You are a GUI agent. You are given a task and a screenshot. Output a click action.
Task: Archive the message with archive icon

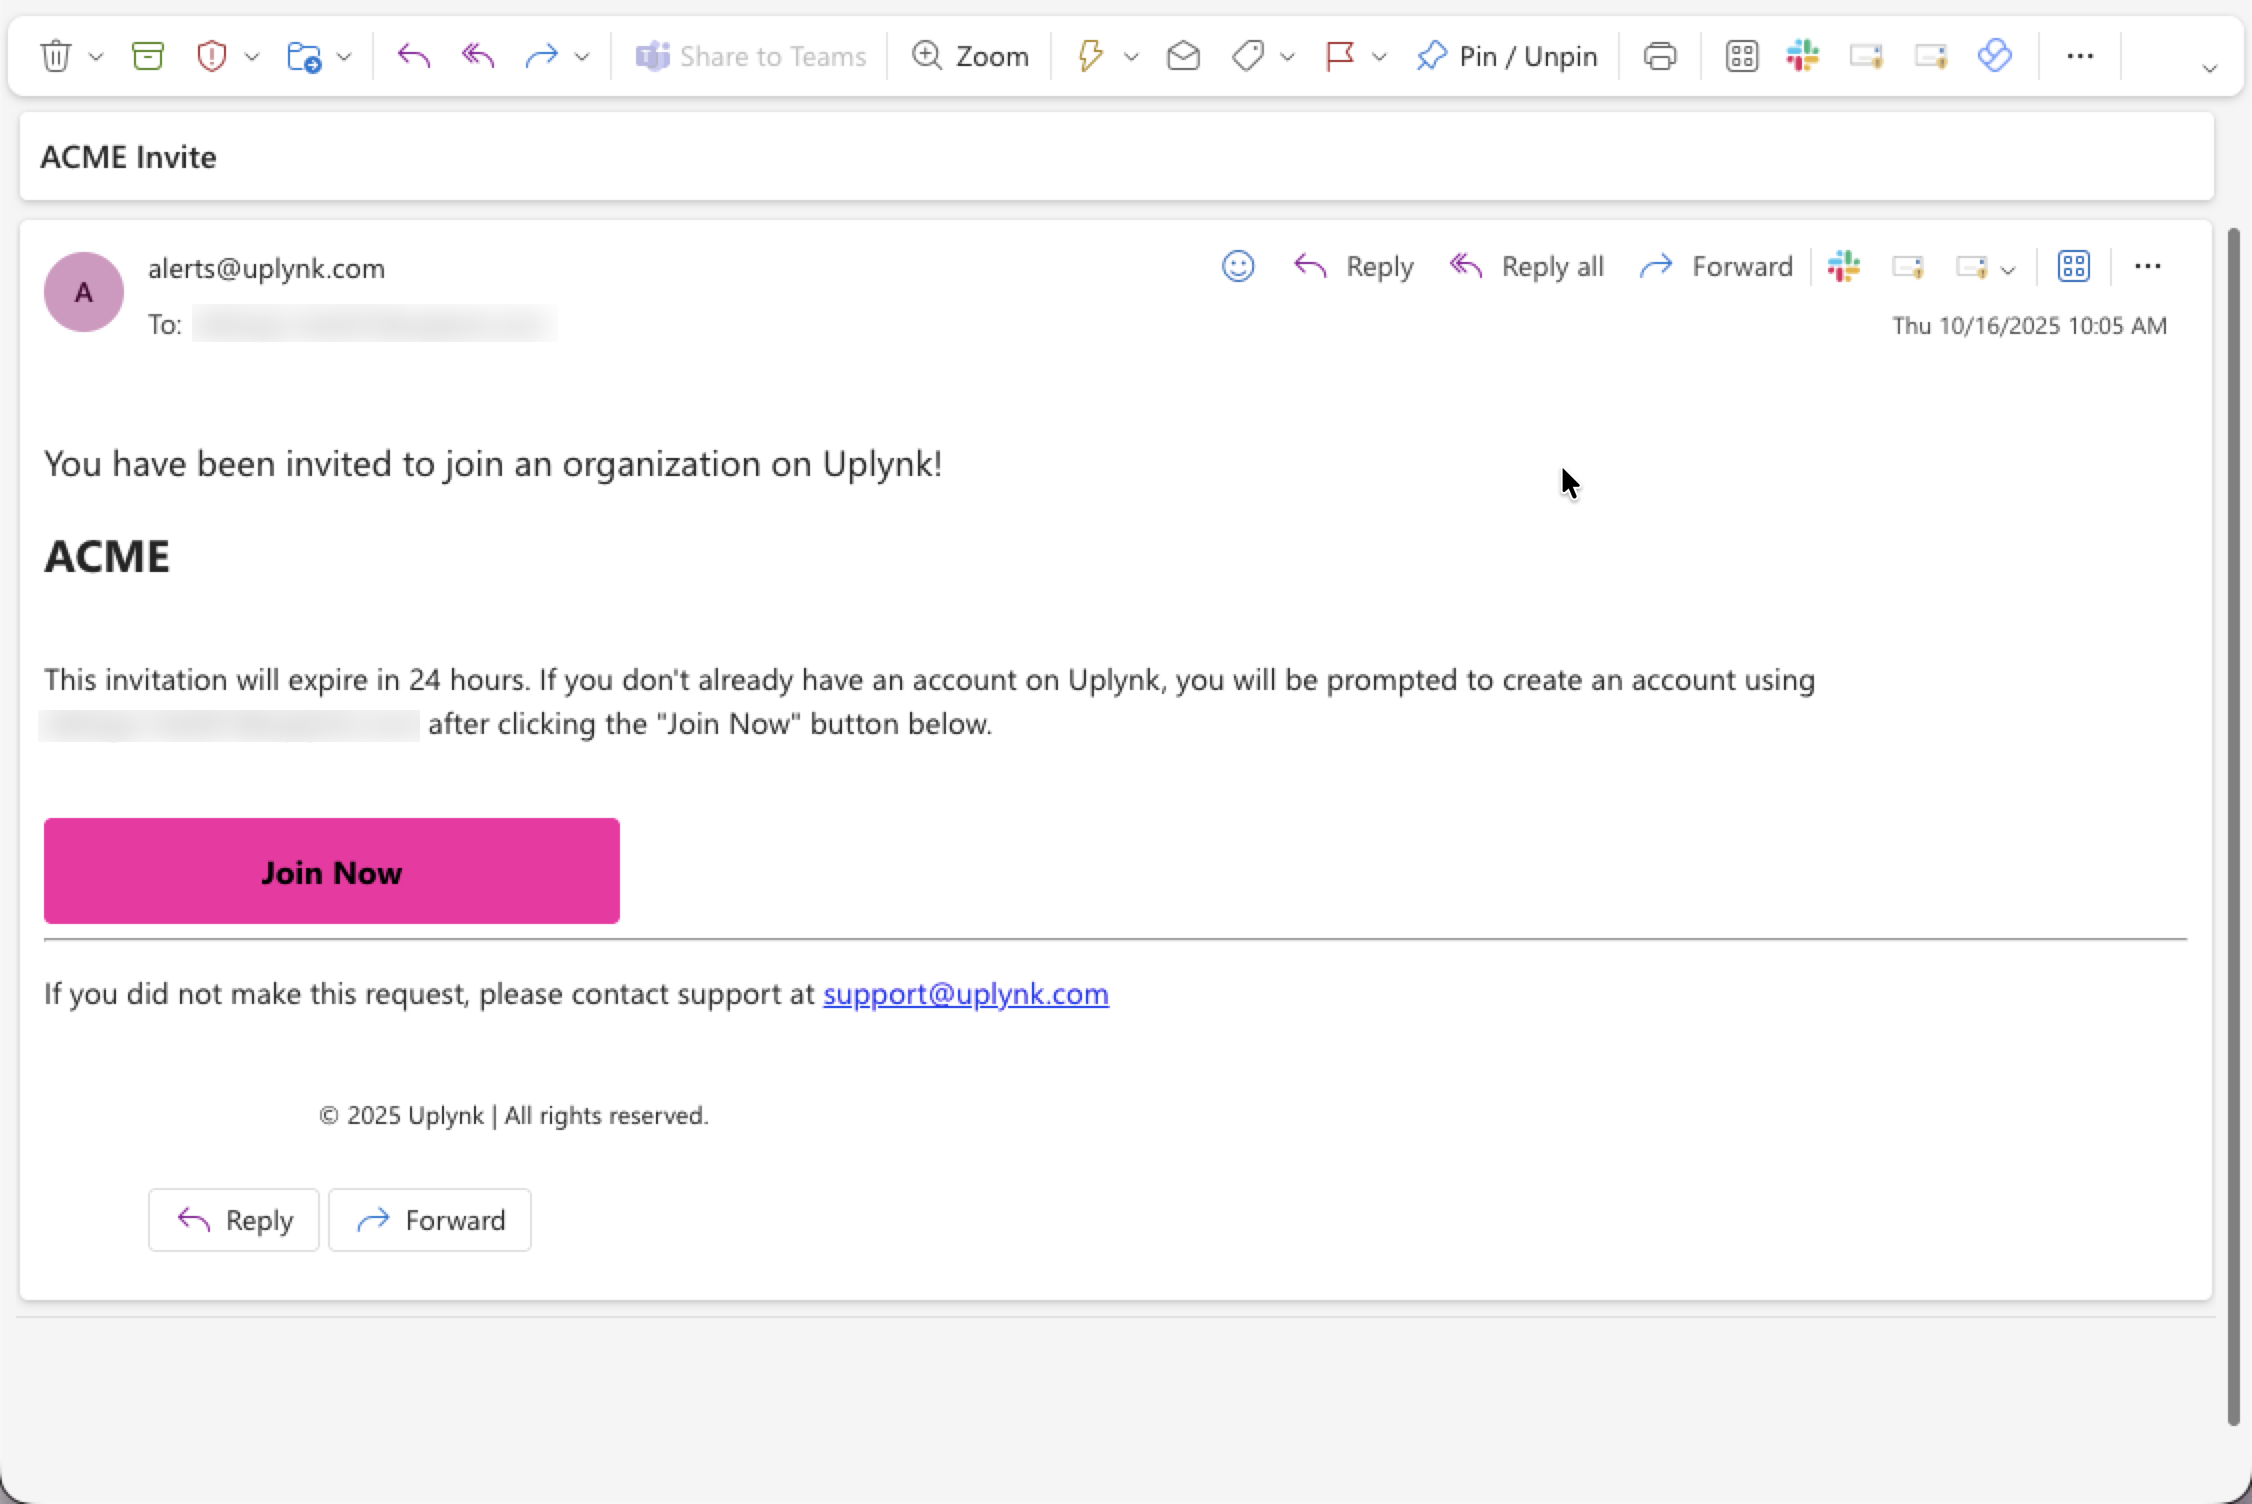pyautogui.click(x=148, y=56)
